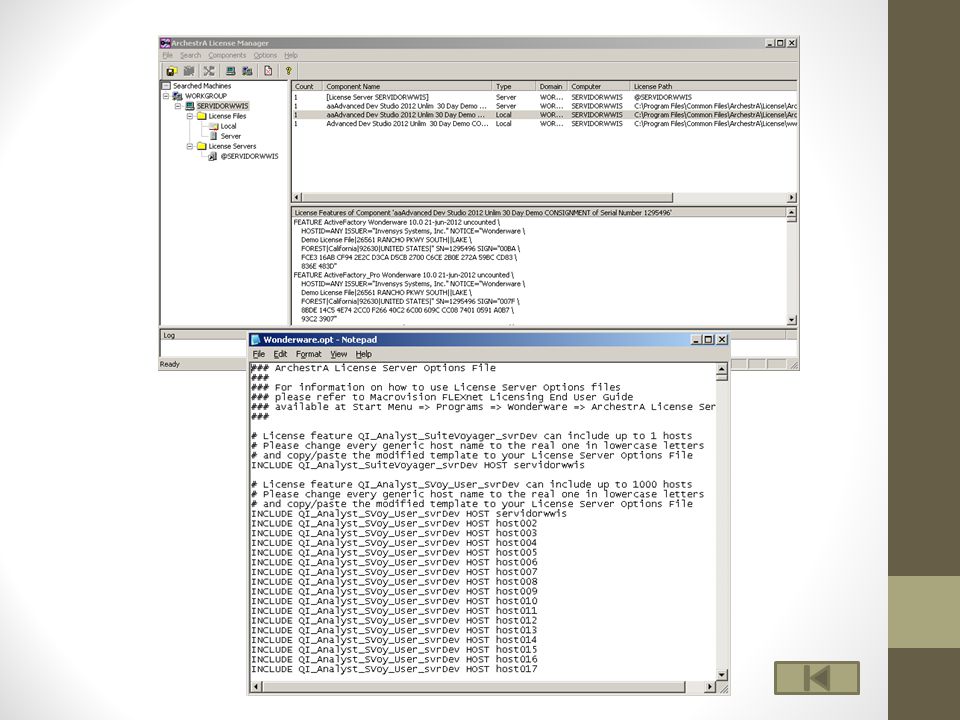Click left arrow of component list scrollbar

pyautogui.click(x=297, y=197)
